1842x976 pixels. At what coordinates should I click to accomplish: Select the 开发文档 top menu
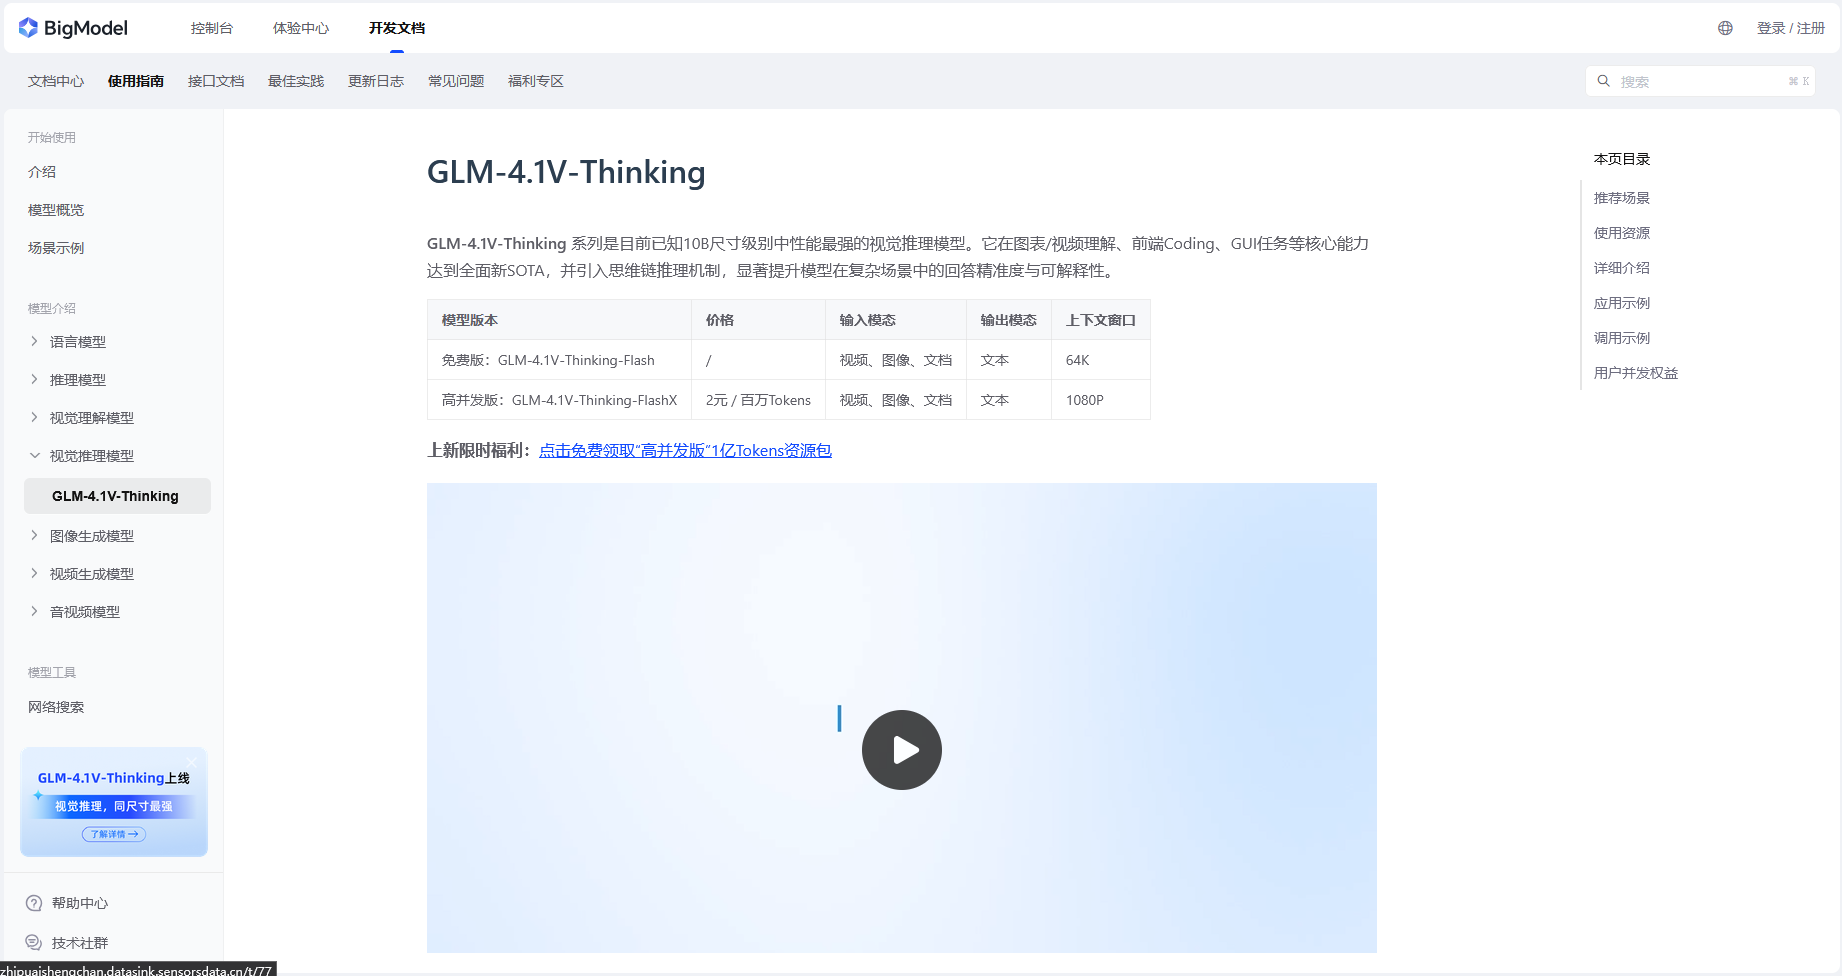click(x=397, y=28)
